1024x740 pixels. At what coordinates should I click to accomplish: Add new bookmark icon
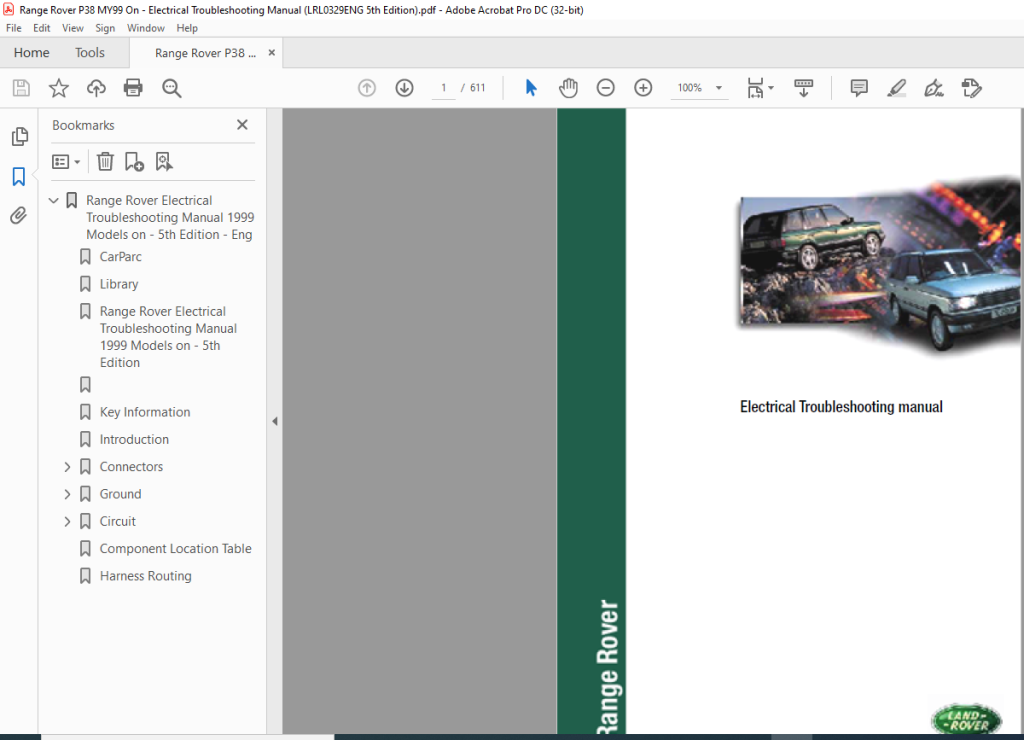[134, 161]
